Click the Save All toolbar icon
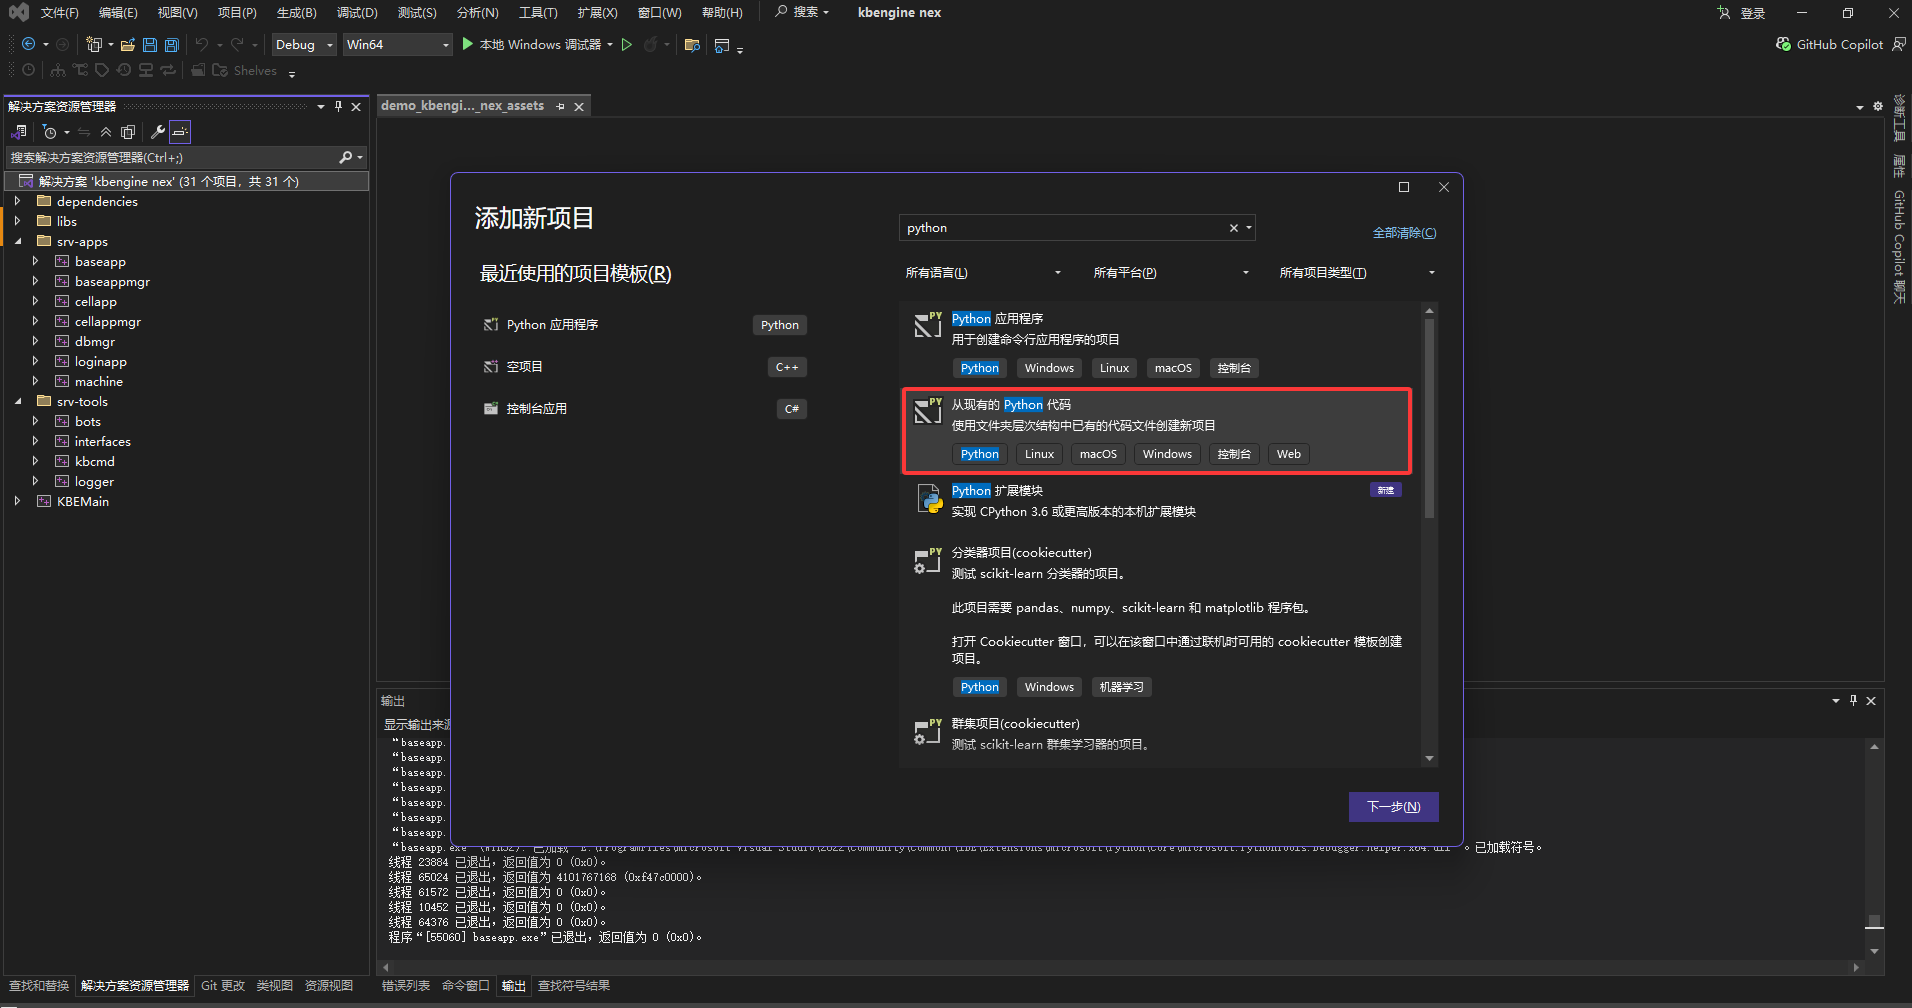The height and width of the screenshot is (1008, 1912). click(171, 45)
